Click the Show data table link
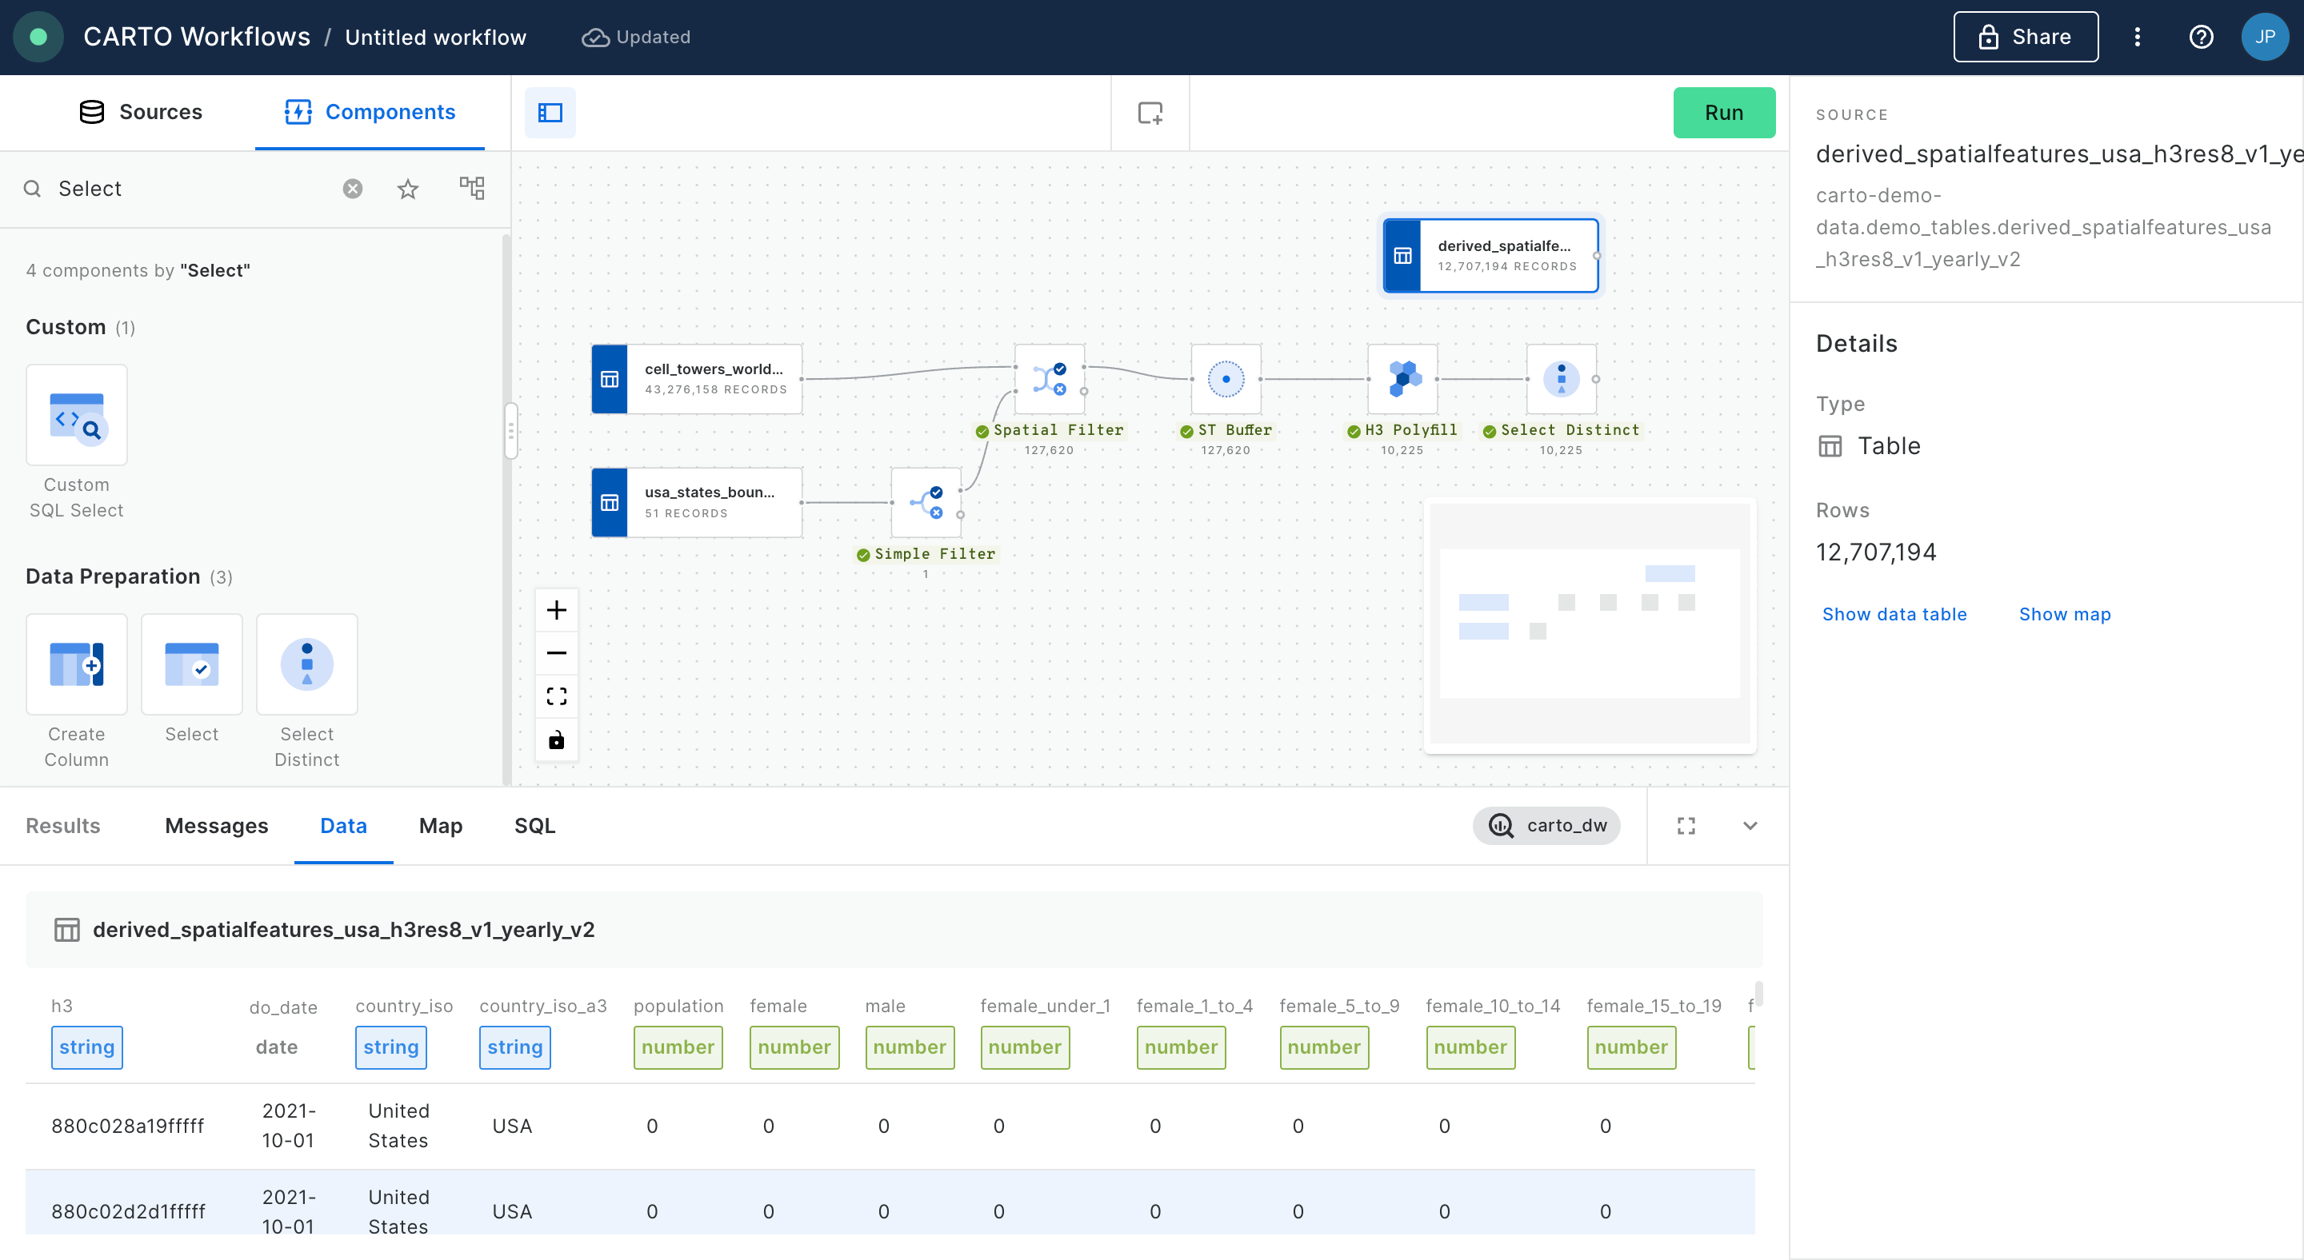 pos(1894,614)
